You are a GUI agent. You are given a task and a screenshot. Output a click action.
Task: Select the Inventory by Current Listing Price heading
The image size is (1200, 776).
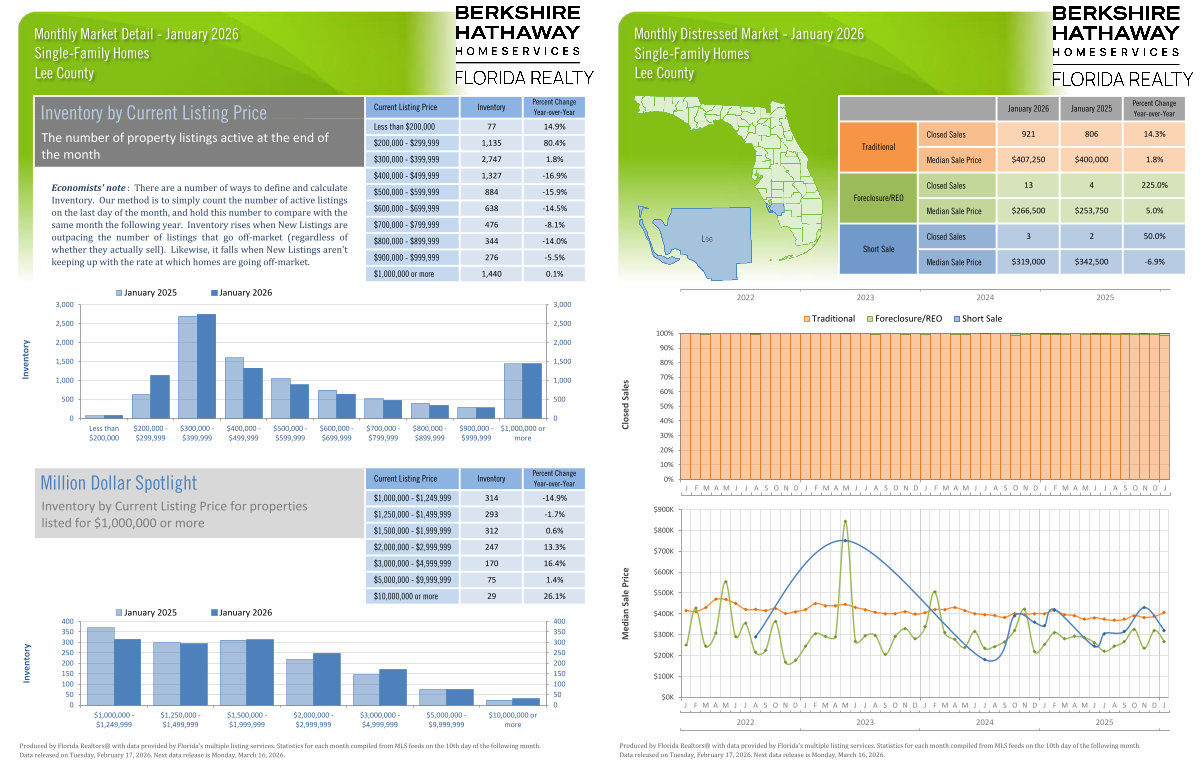coord(154,113)
